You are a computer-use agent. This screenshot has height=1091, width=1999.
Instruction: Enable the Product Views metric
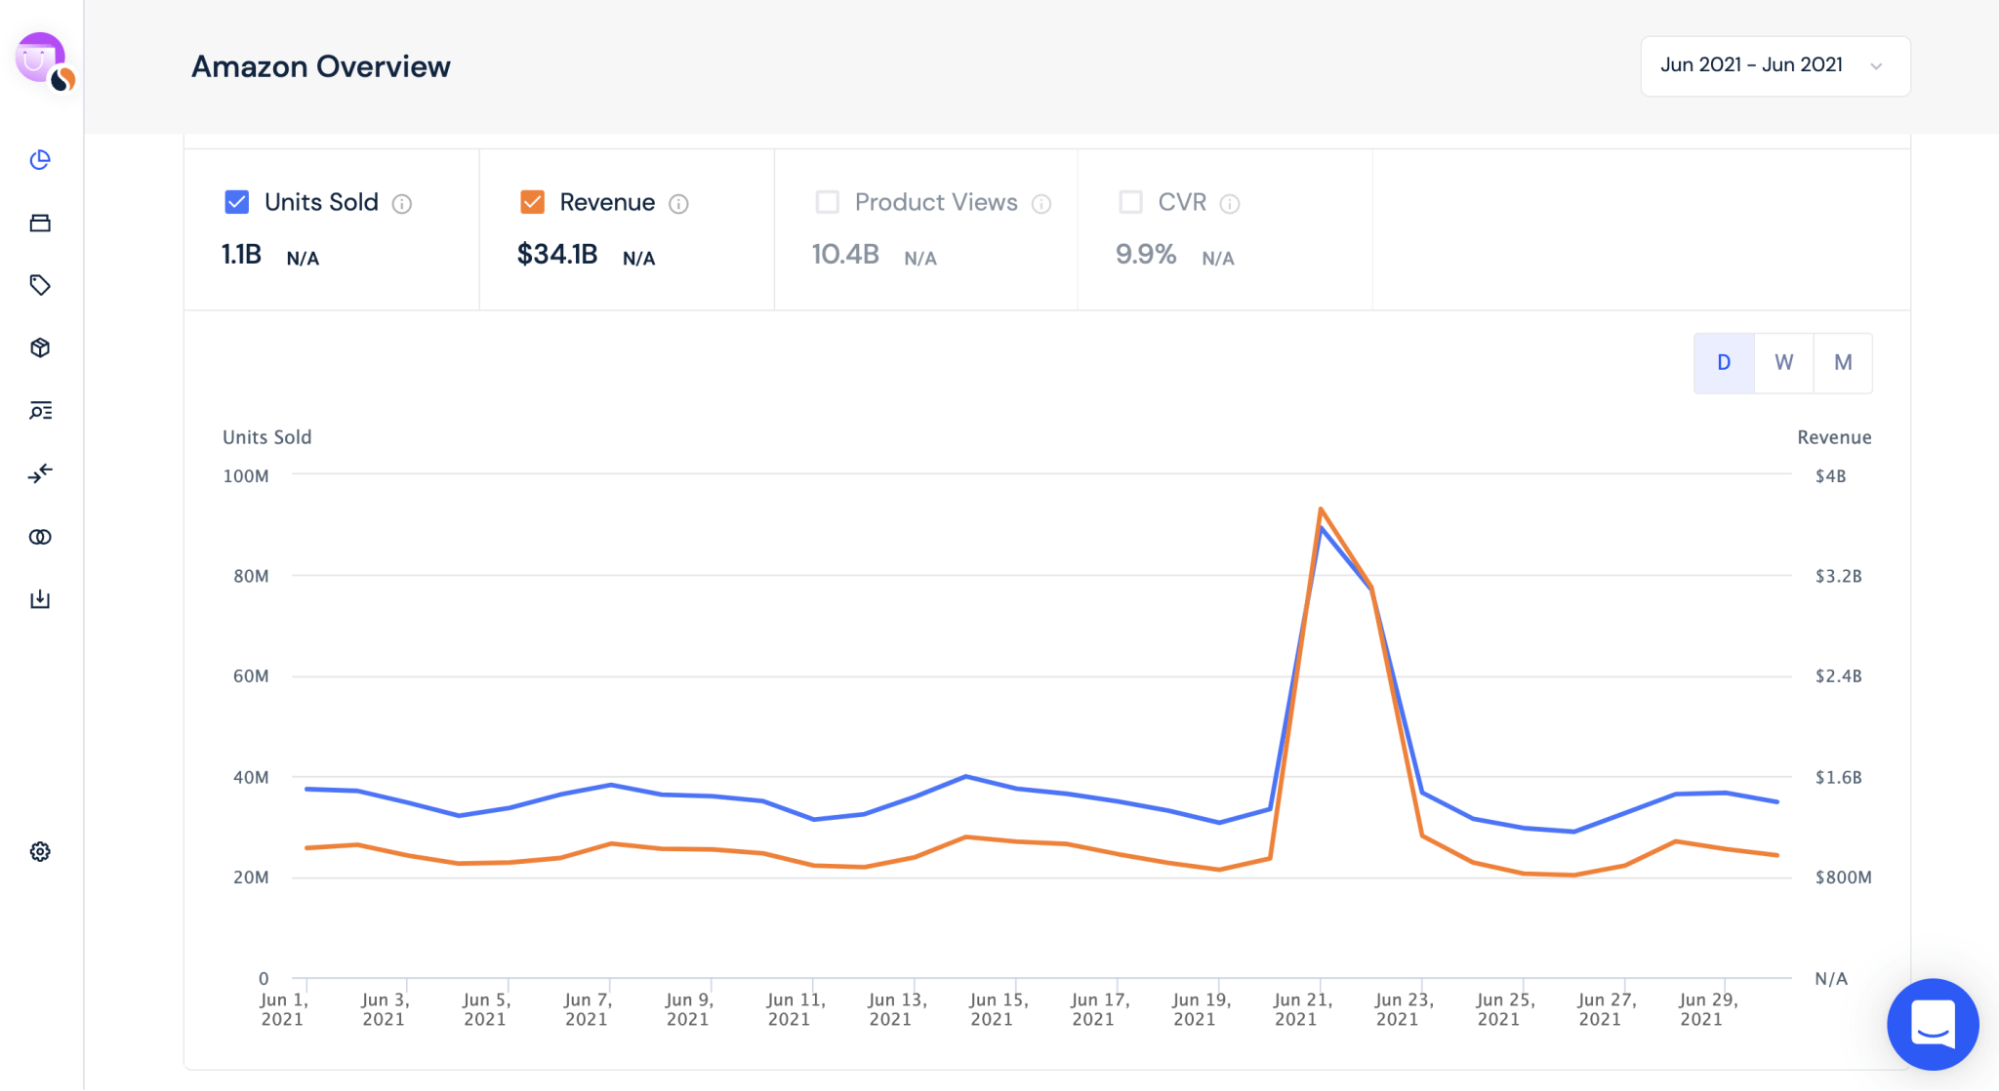pos(827,202)
